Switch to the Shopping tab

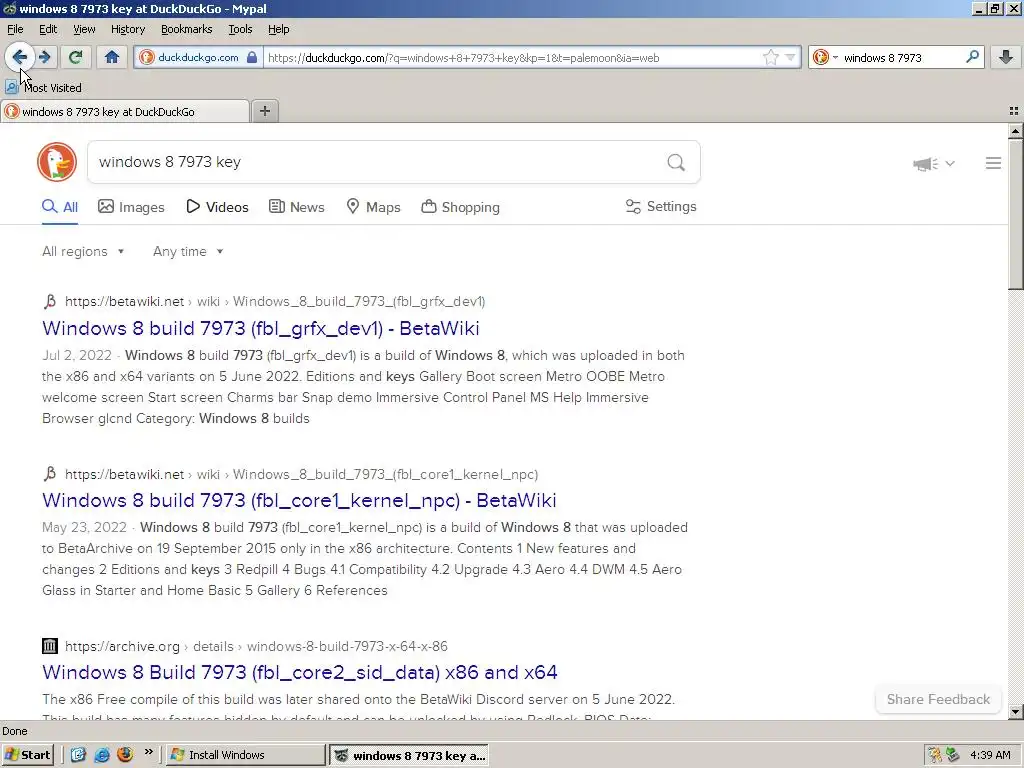coord(460,207)
